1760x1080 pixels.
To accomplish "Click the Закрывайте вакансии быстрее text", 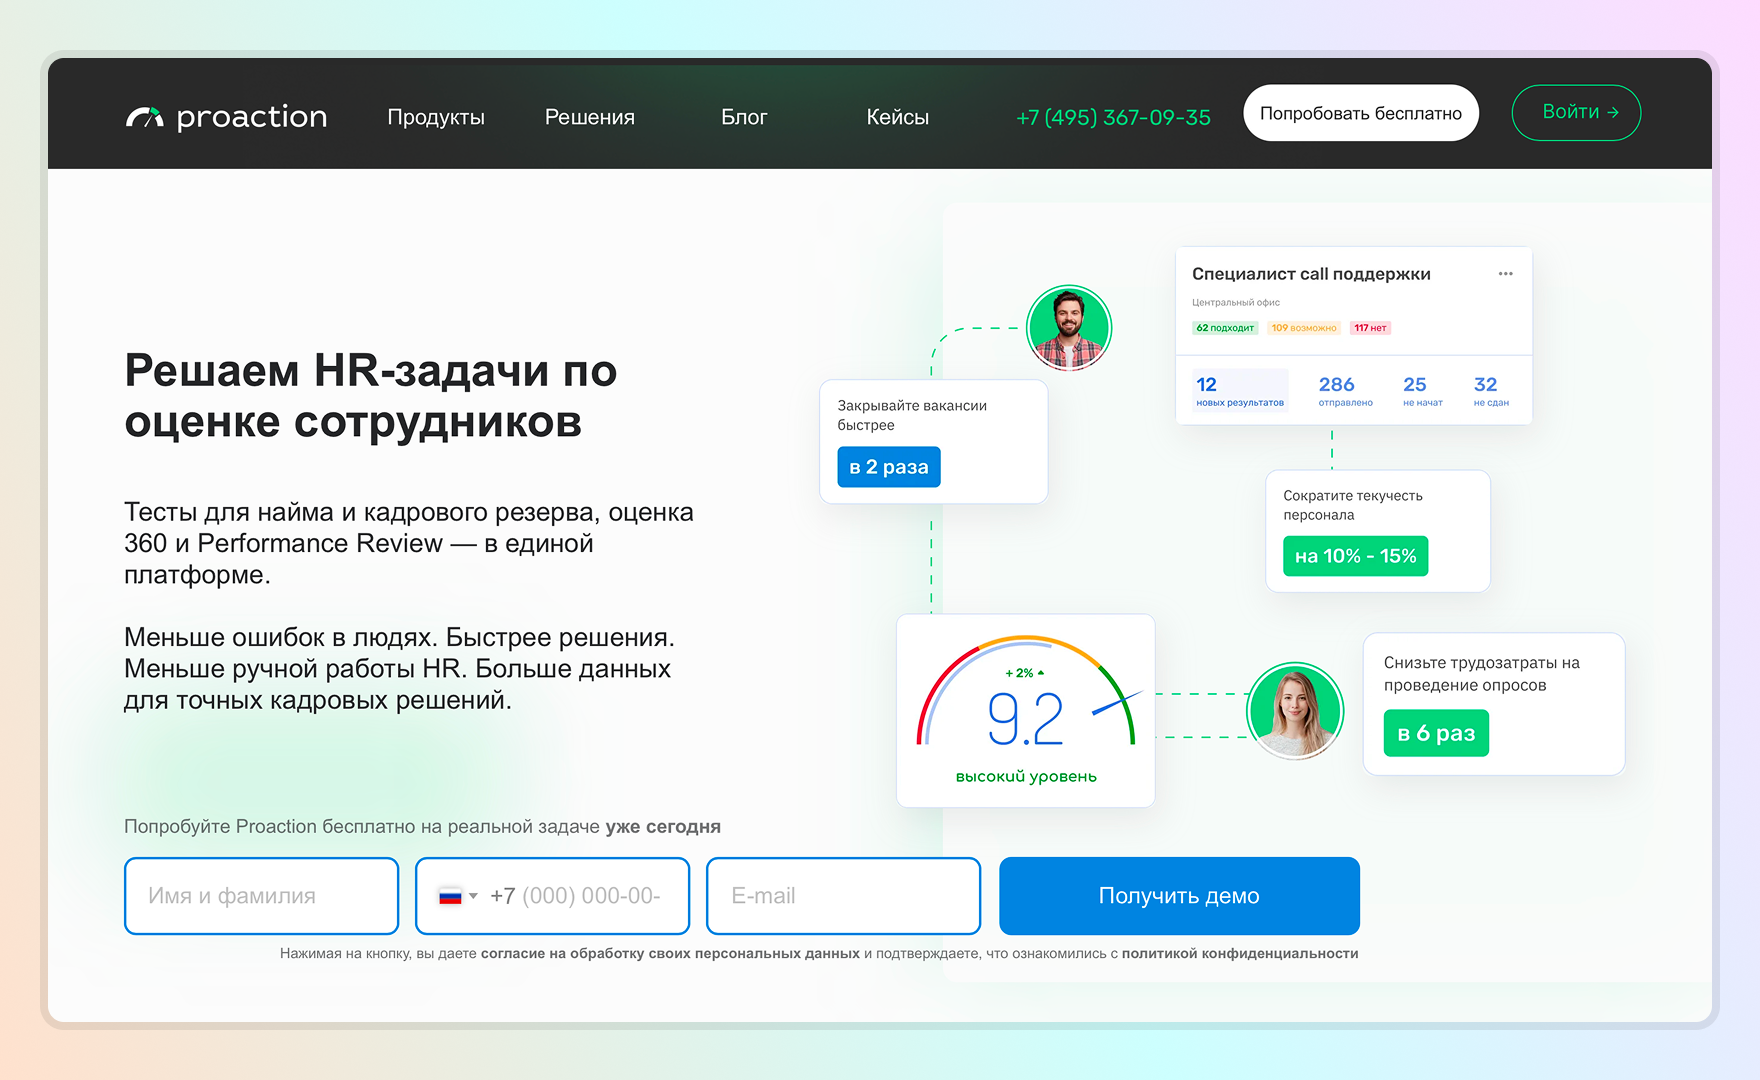I will tap(912, 415).
